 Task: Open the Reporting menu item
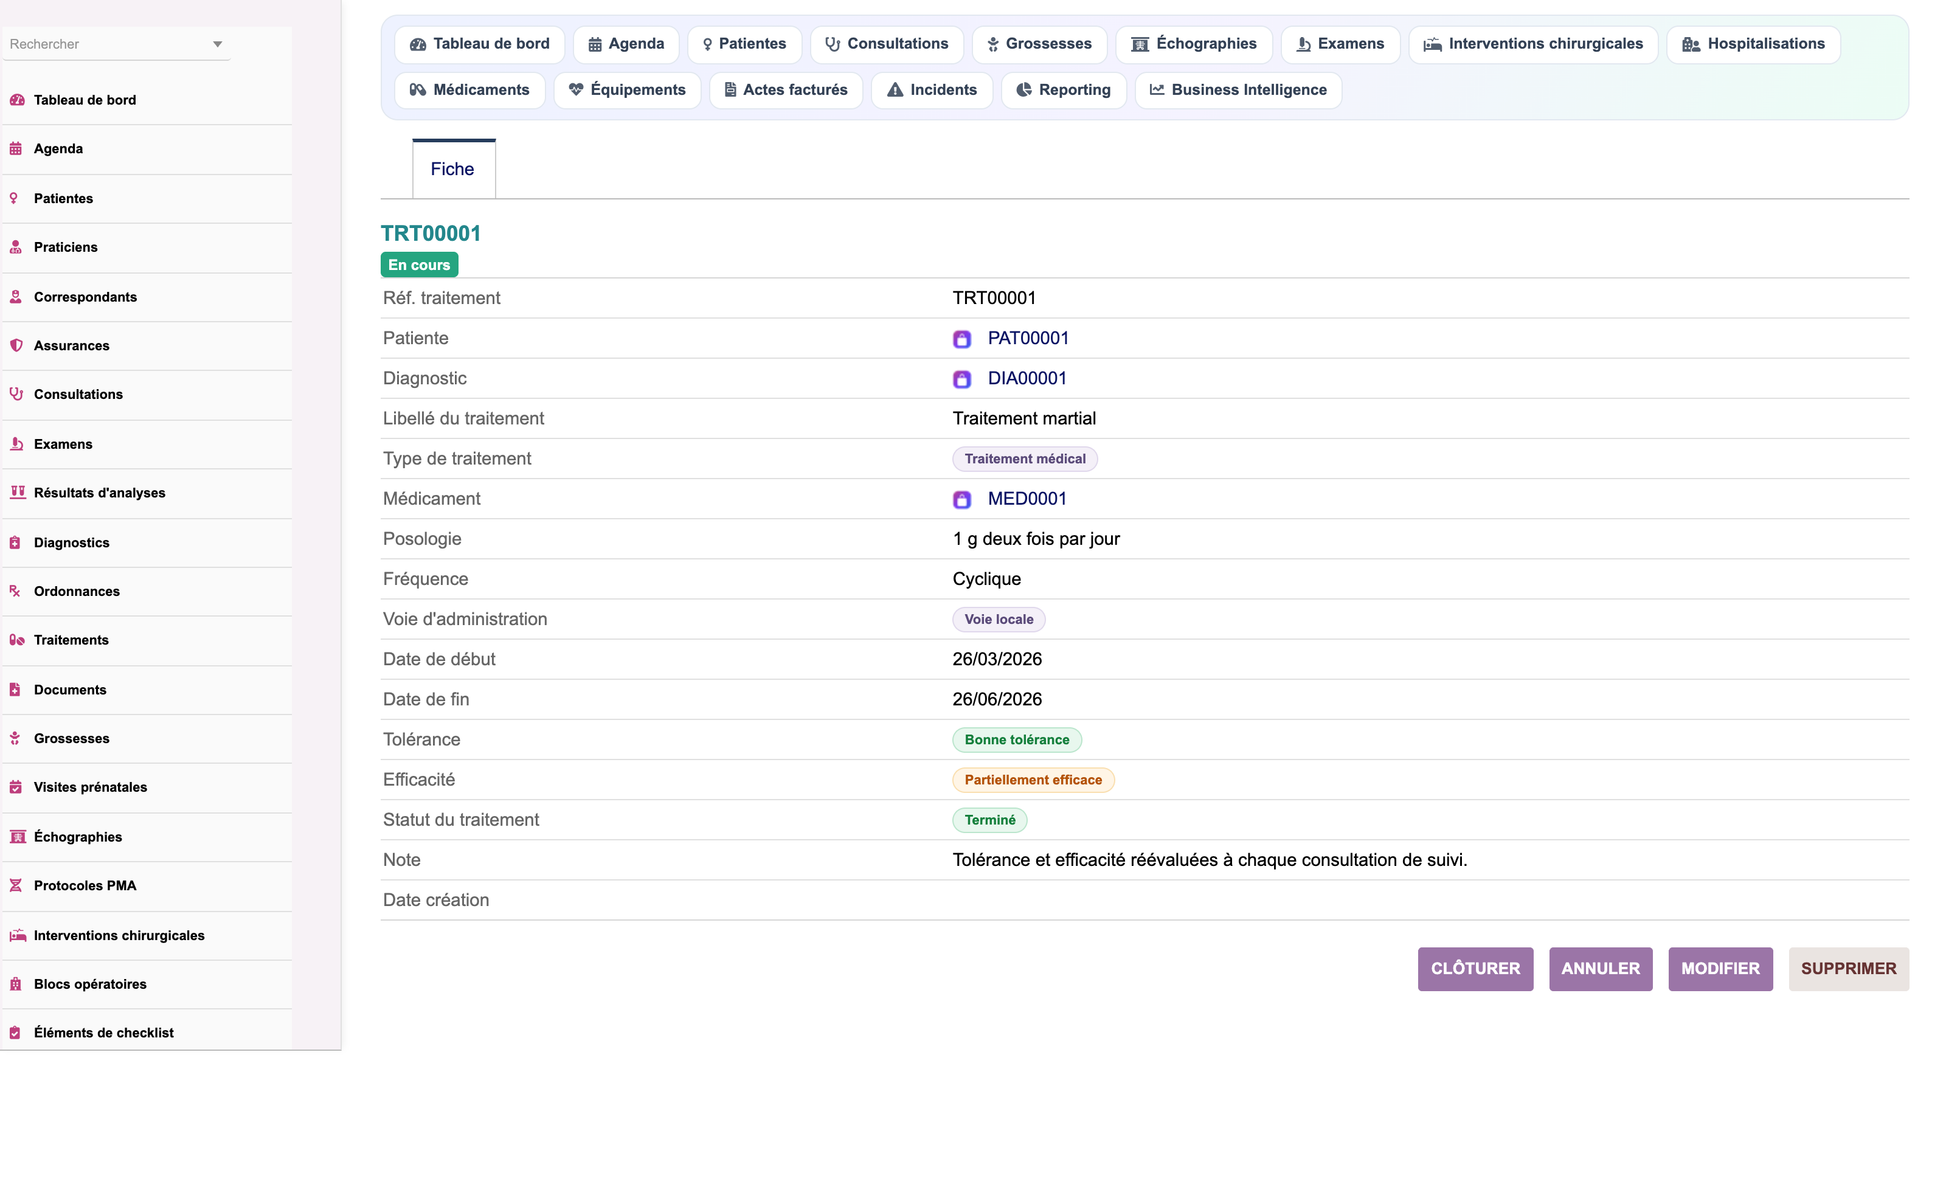coord(1064,90)
